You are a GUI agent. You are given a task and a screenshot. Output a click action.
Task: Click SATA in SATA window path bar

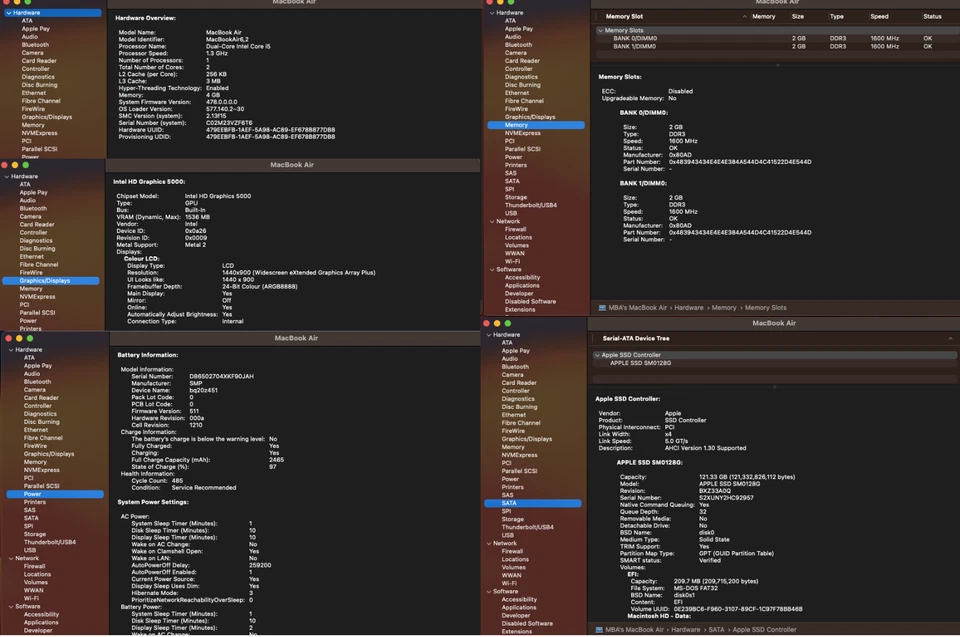[716, 630]
